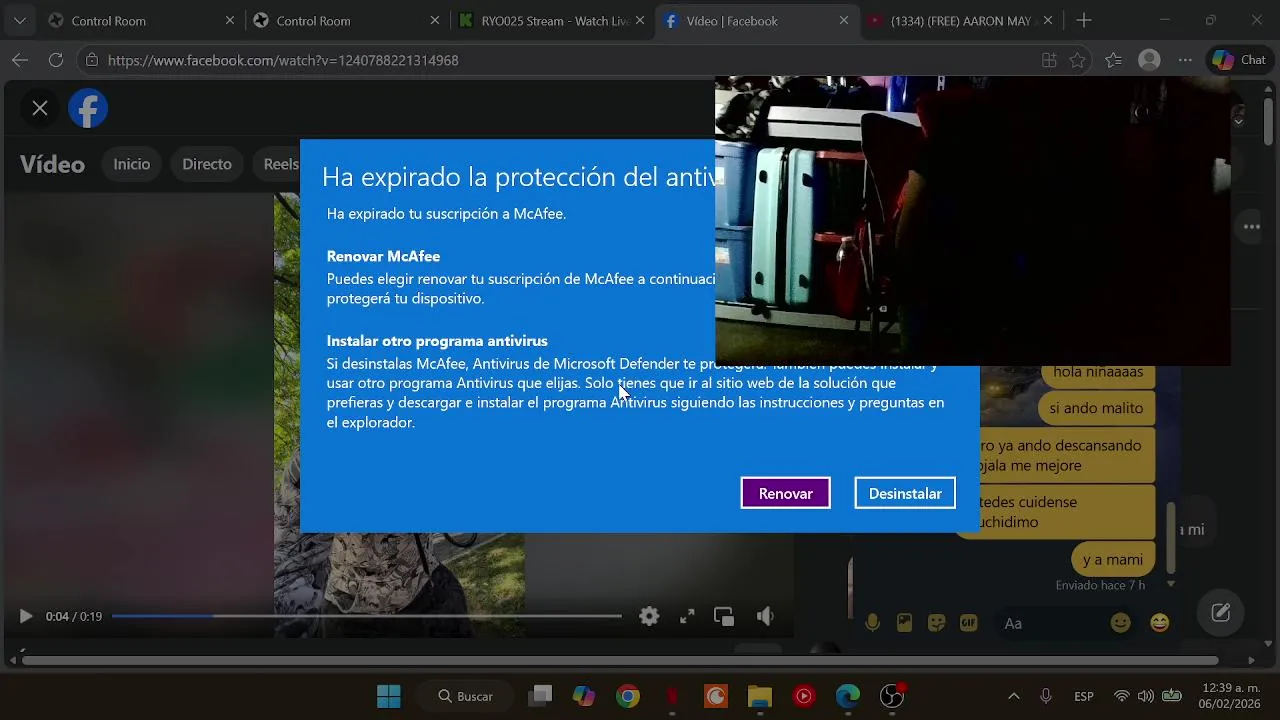Close the Facebook video viewer with X

40,108
